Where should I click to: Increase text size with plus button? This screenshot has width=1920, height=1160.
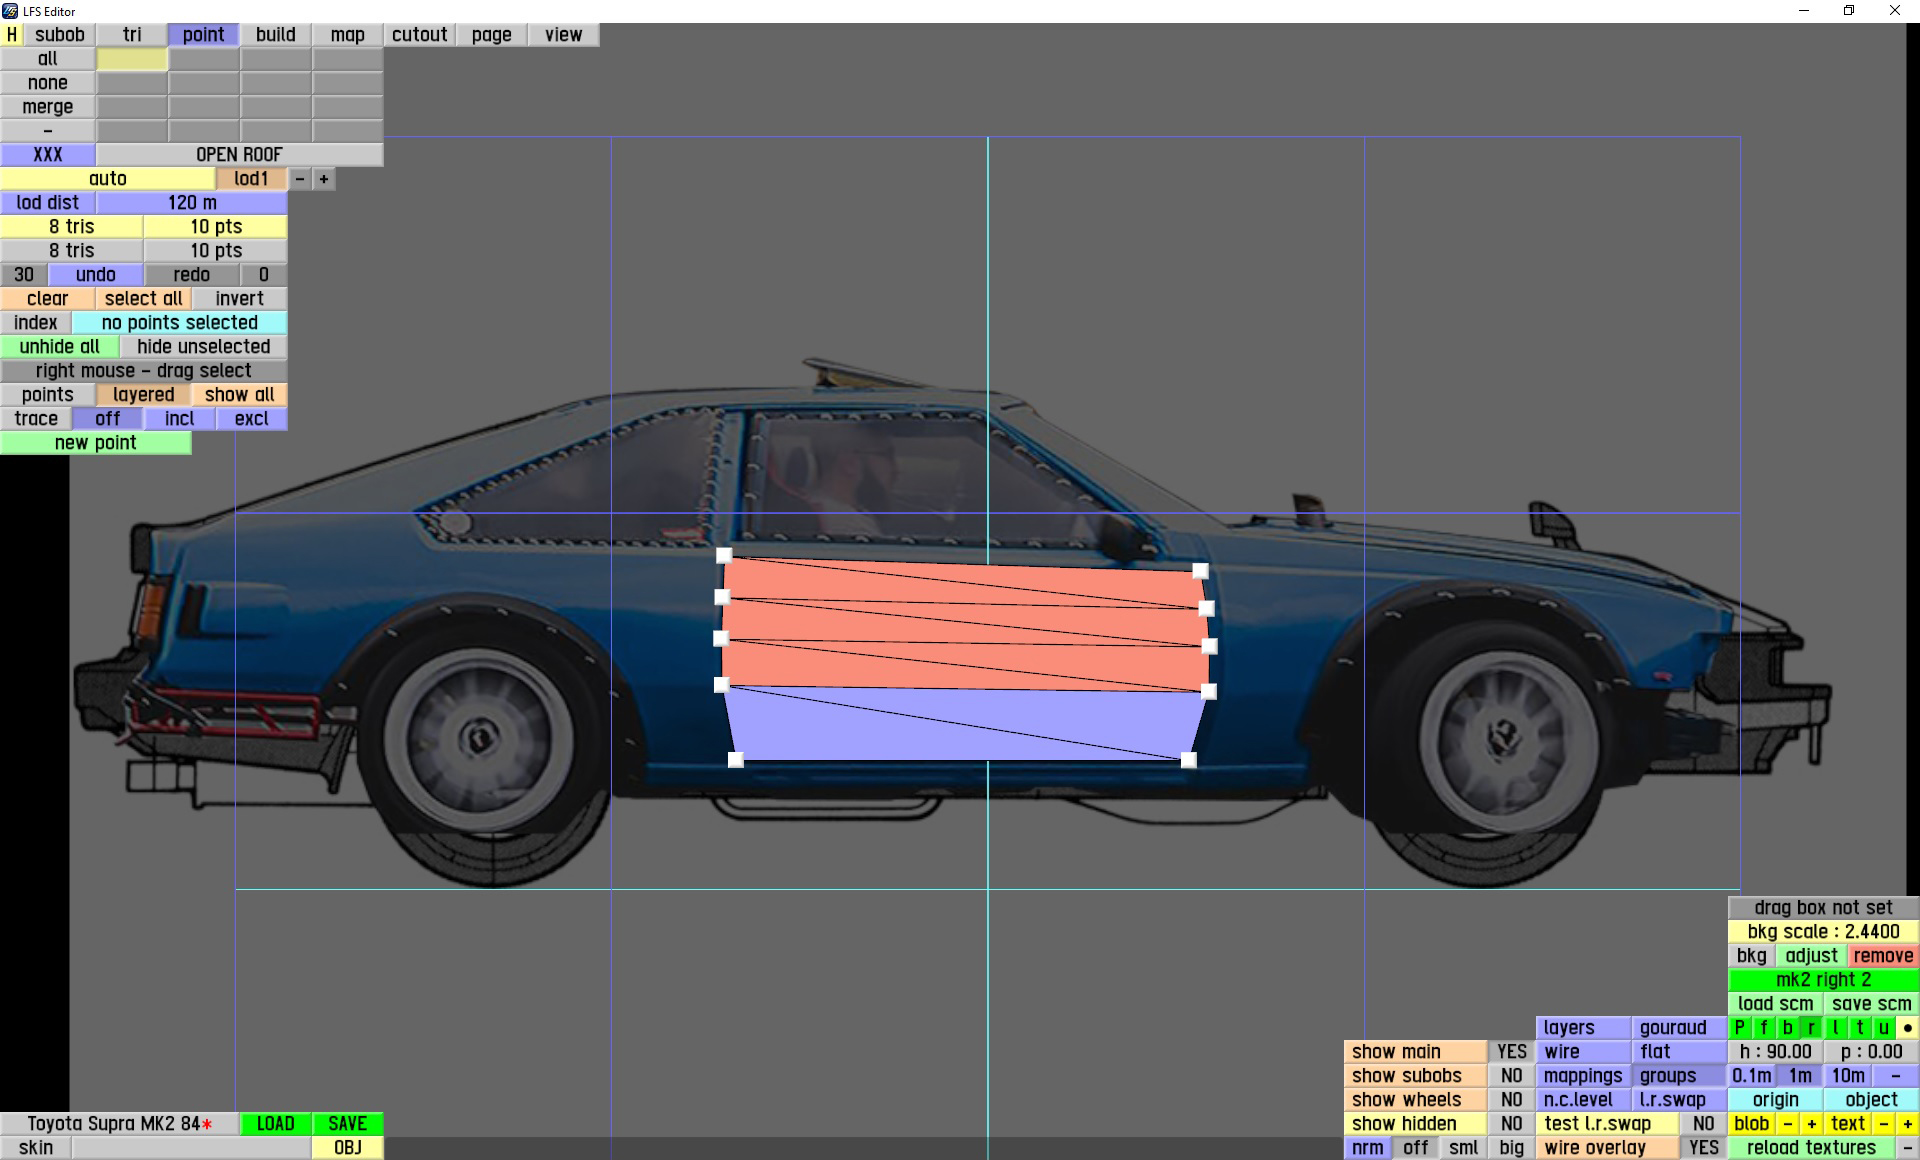tap(1908, 1123)
